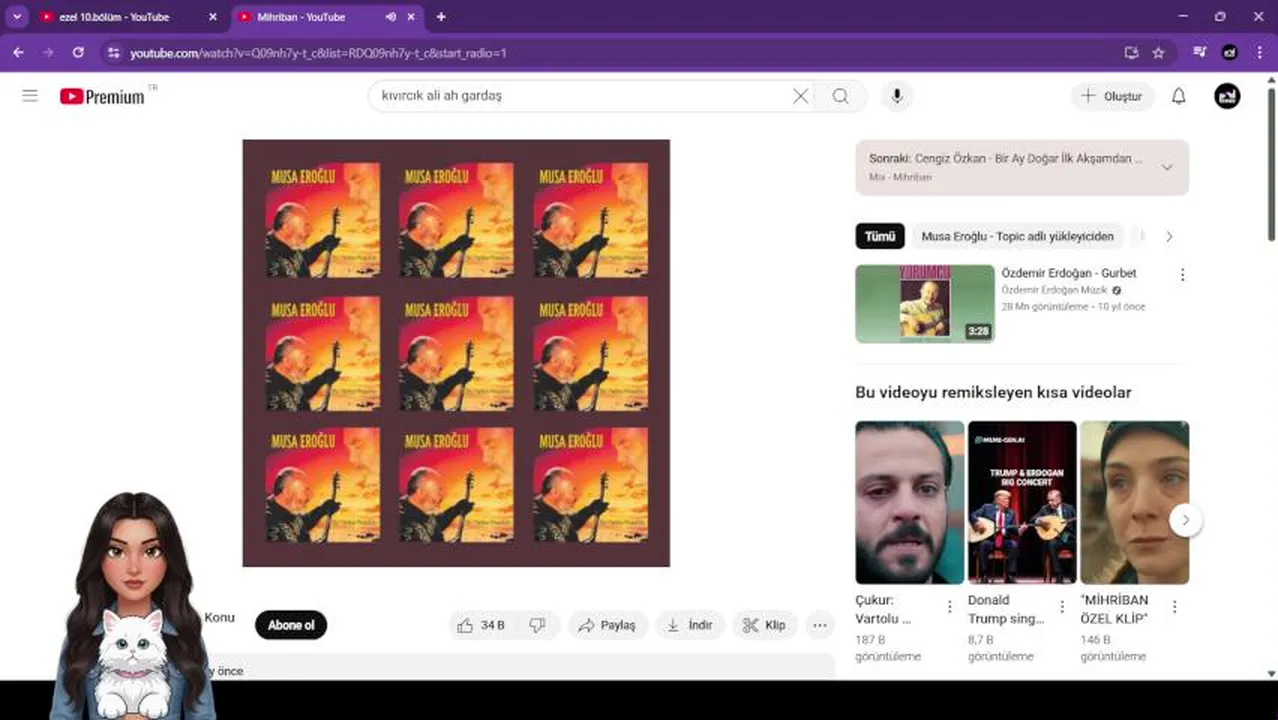This screenshot has height=720, width=1278.
Task: Open options menu for Özdemir Erdoğan - Gurbet
Action: [1182, 274]
